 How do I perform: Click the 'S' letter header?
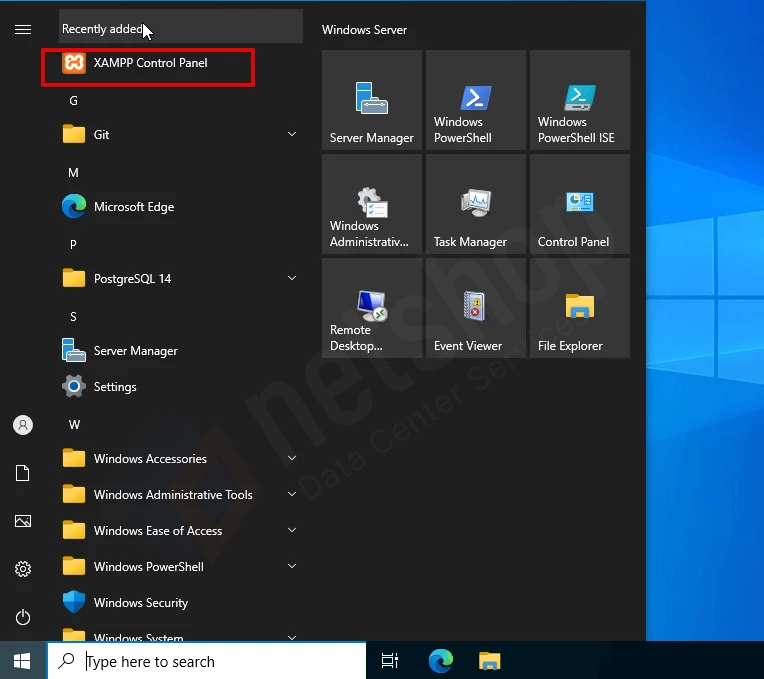pos(74,317)
